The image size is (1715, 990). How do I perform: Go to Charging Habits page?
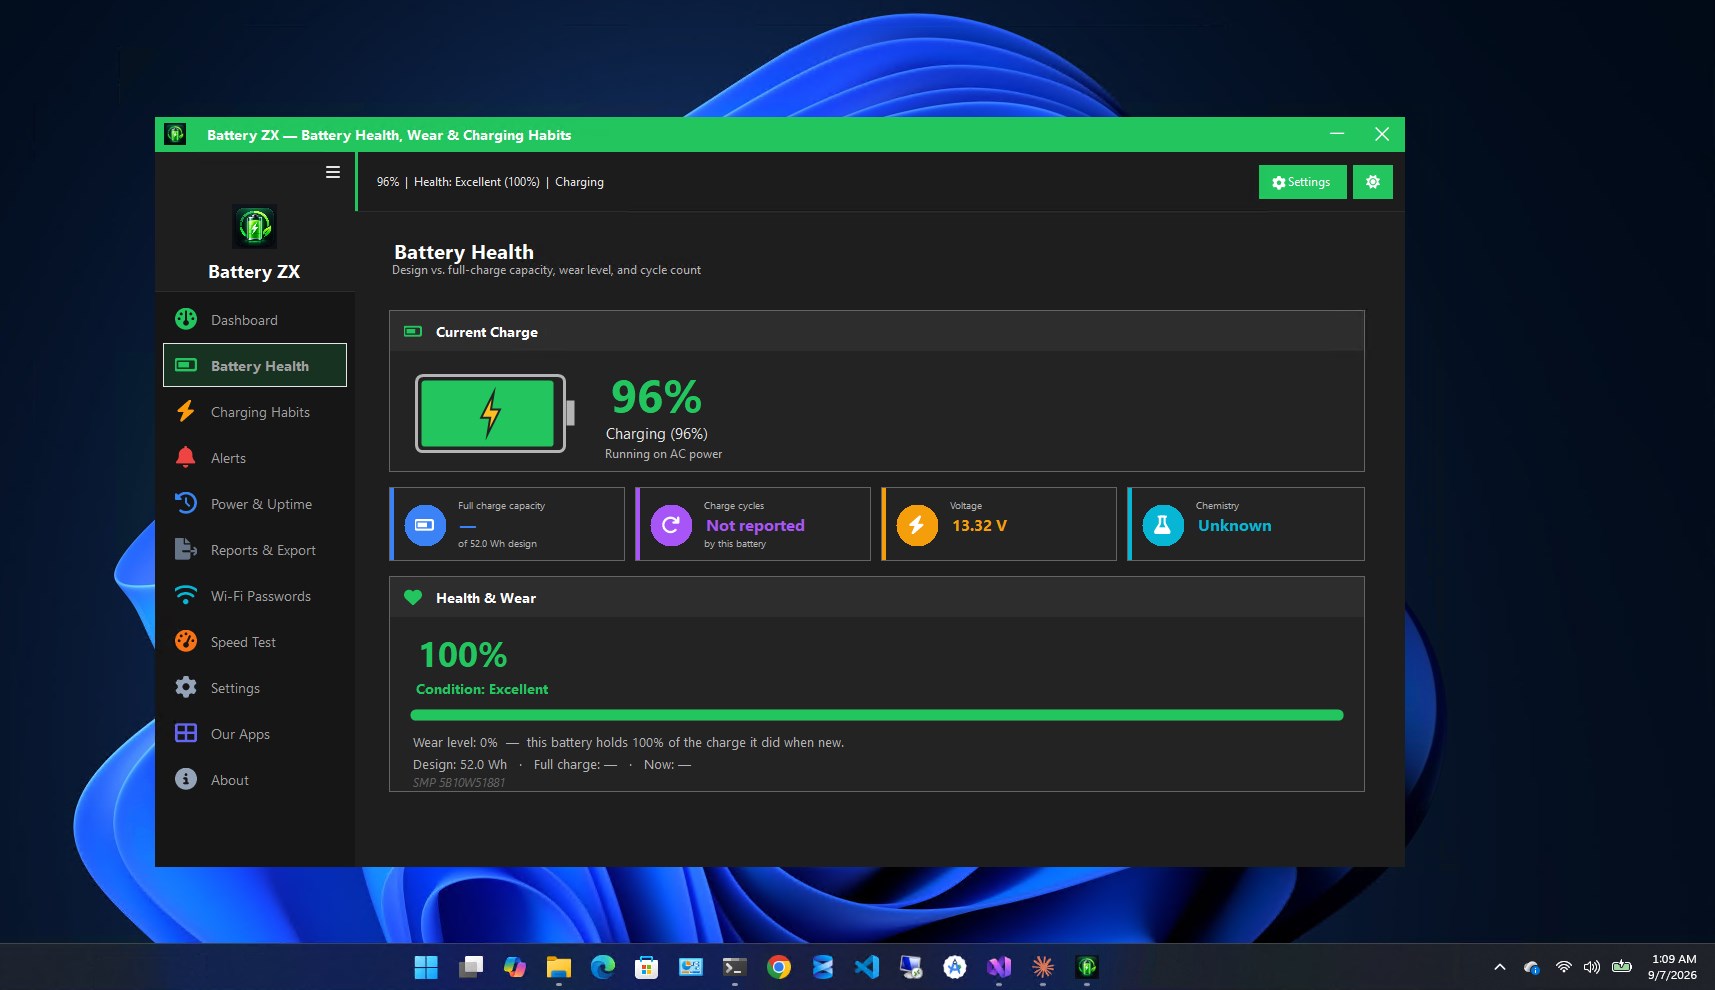click(255, 412)
